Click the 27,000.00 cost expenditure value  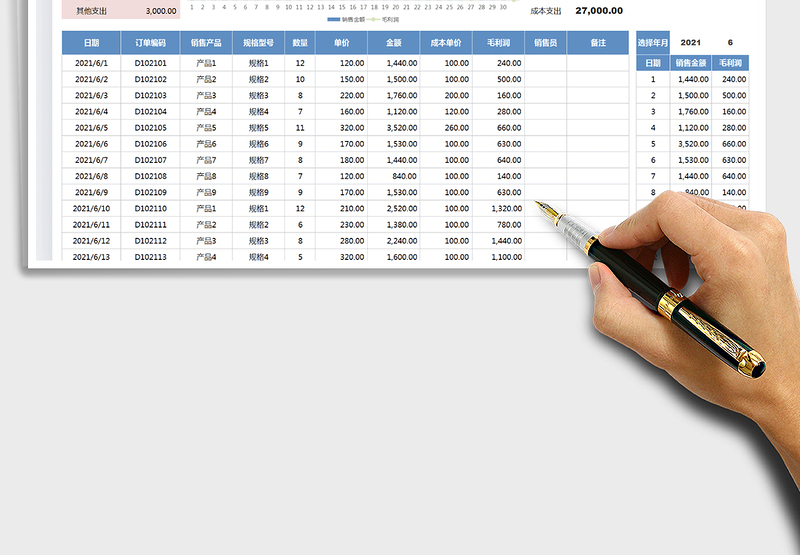[x=598, y=11]
